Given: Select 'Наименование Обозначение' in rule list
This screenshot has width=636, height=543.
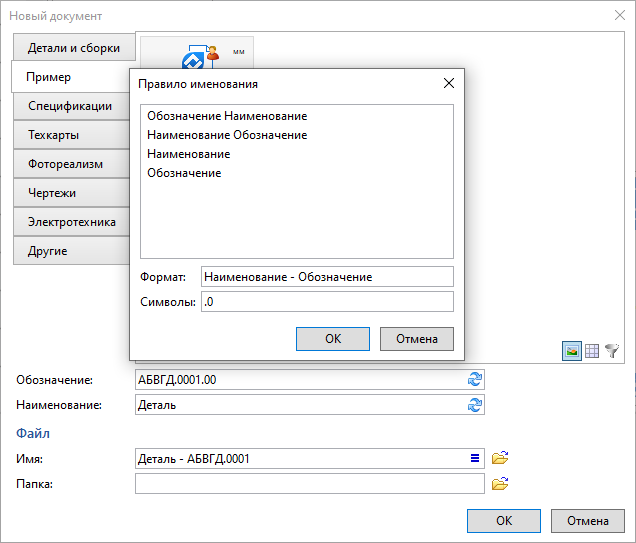Looking at the screenshot, I should click(x=226, y=135).
